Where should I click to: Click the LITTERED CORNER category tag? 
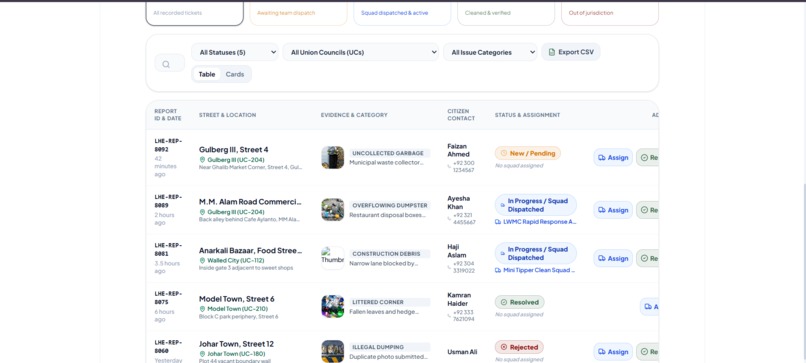[390, 302]
